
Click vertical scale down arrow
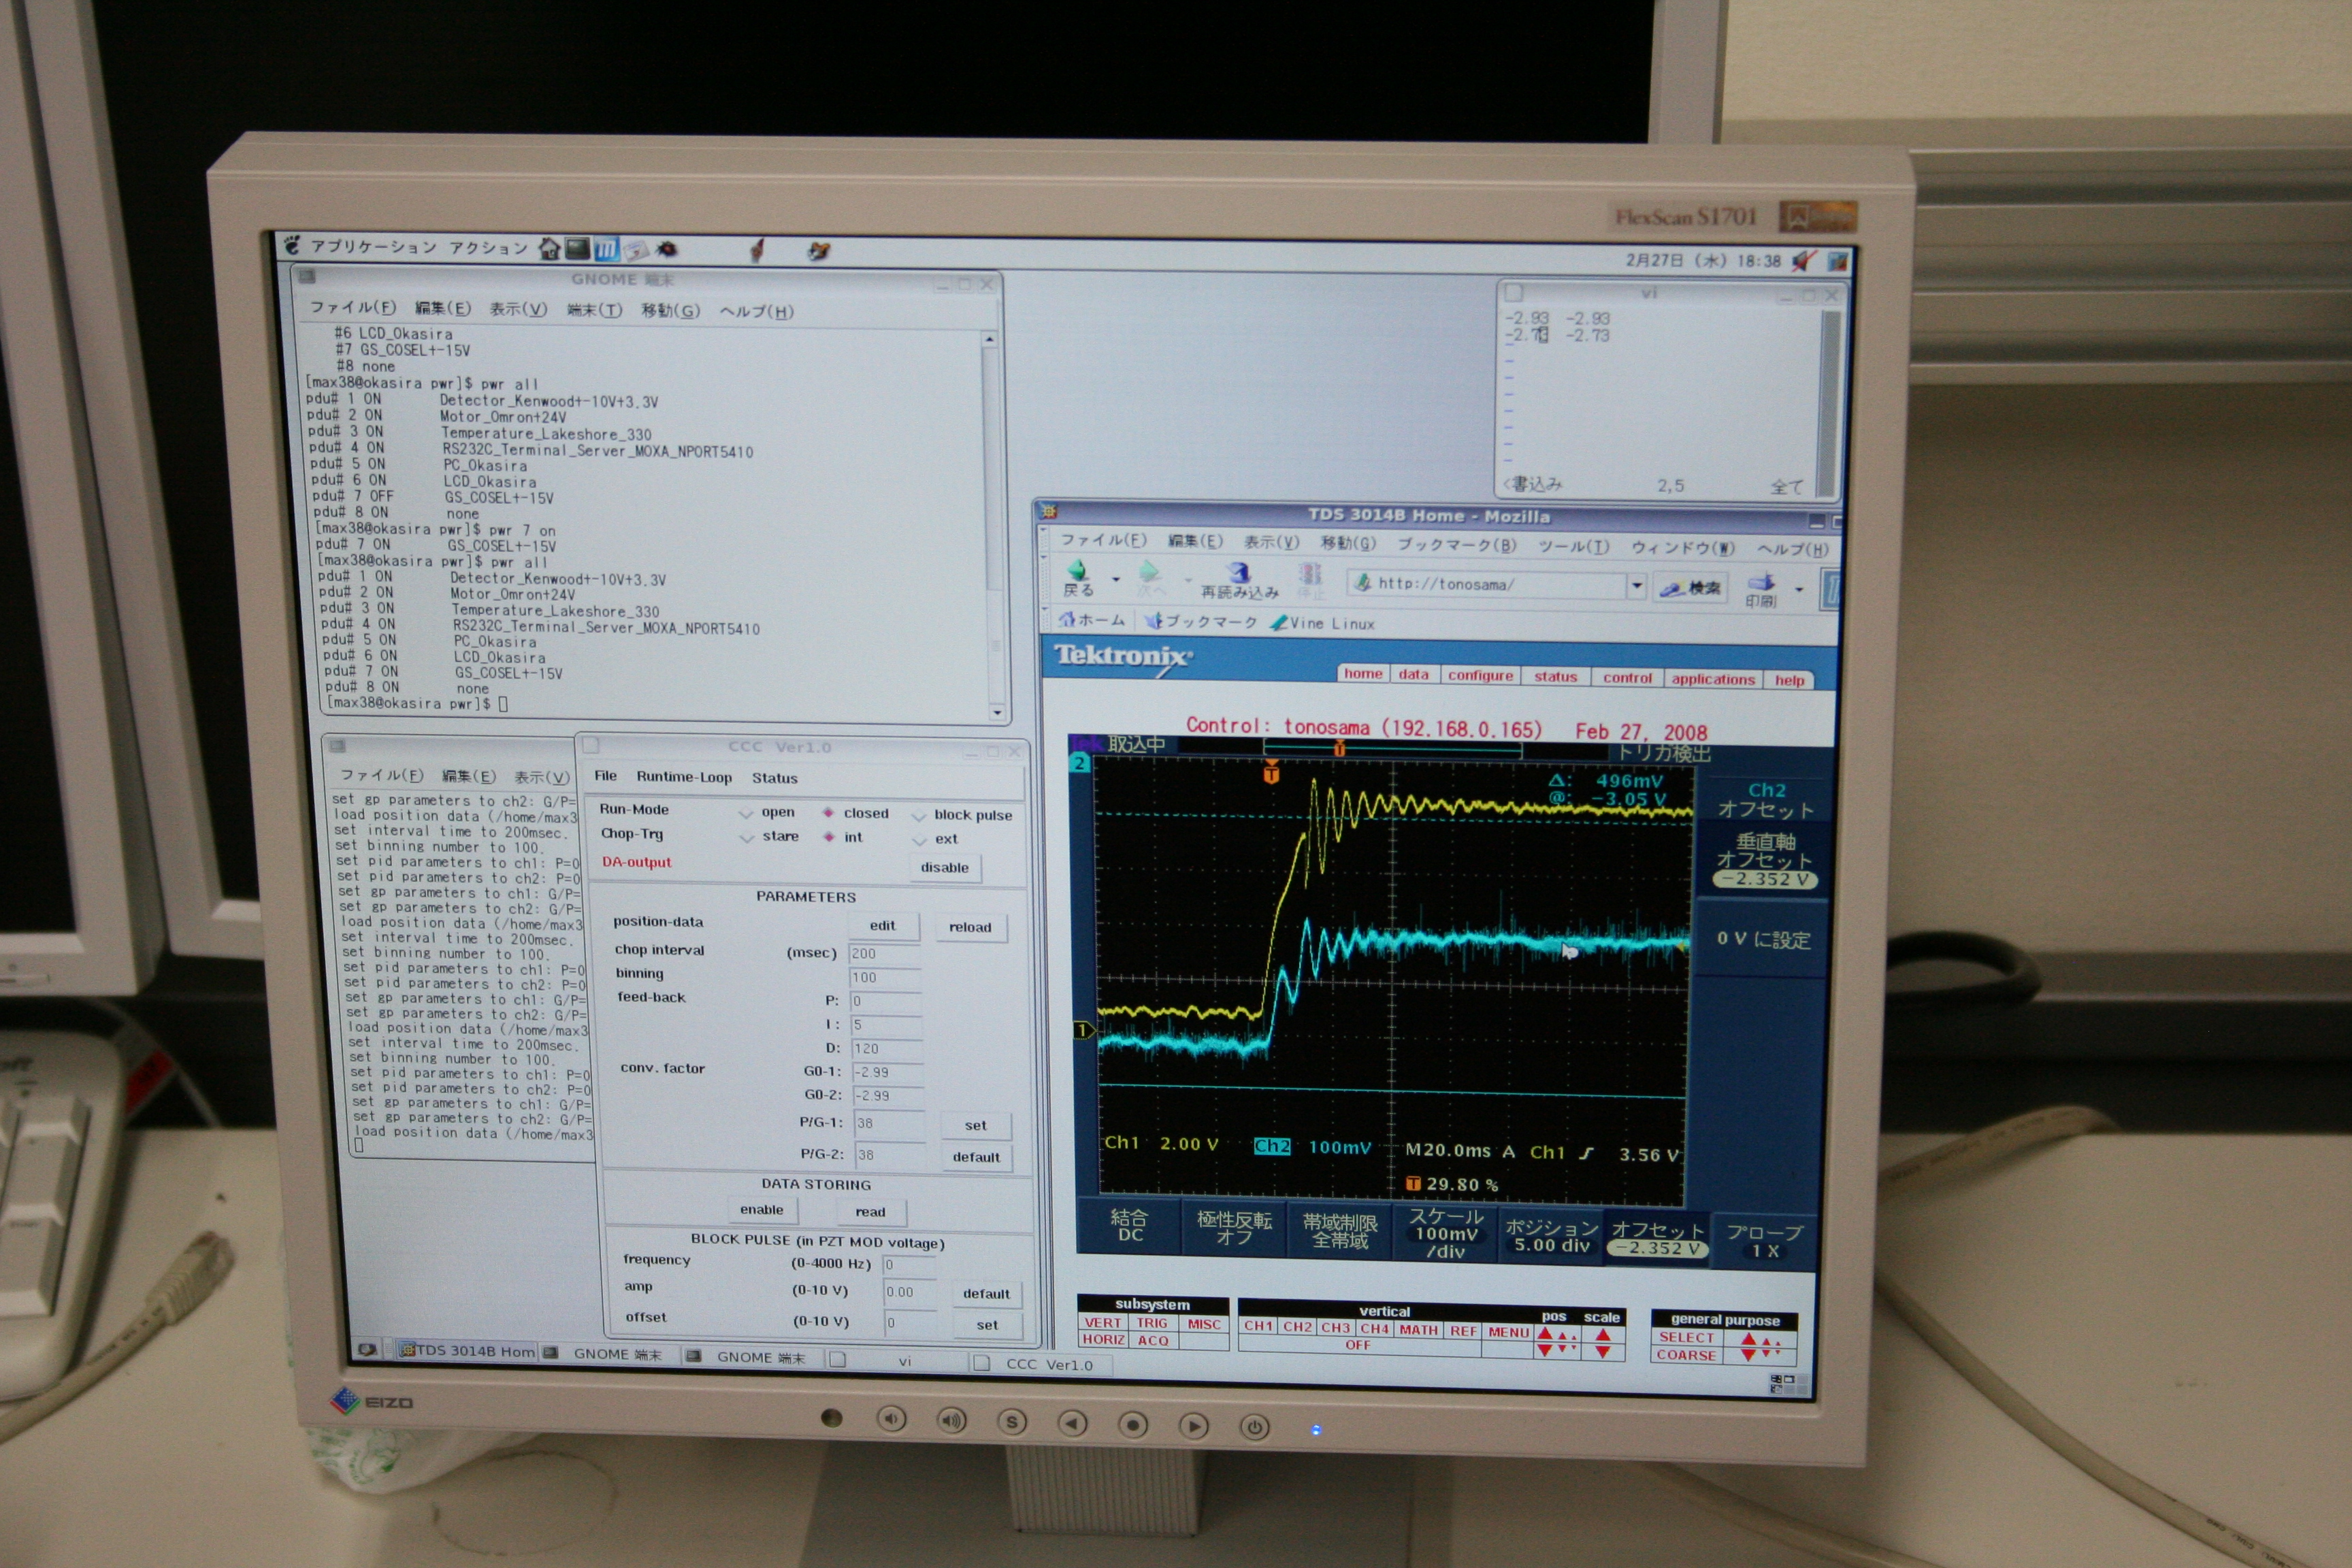(x=1603, y=1352)
